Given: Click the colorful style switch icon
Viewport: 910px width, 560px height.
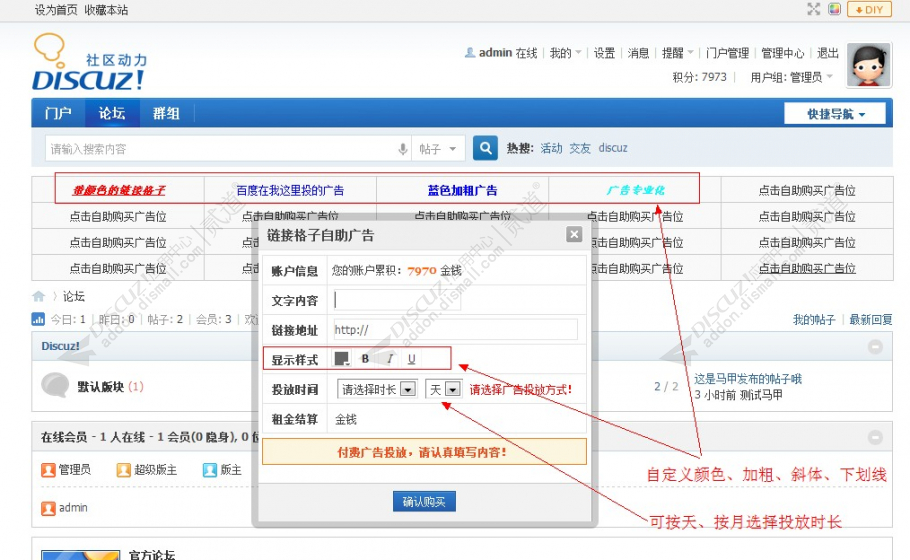Looking at the screenshot, I should (834, 9).
